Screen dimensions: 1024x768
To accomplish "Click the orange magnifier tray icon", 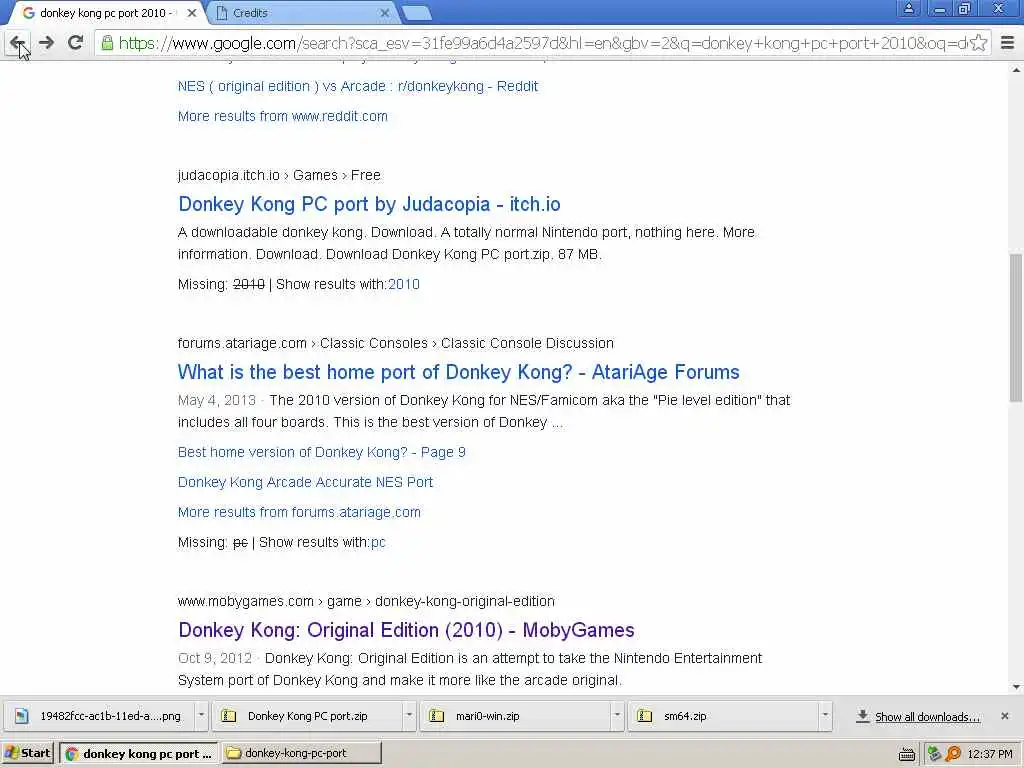I will click(x=953, y=754).
